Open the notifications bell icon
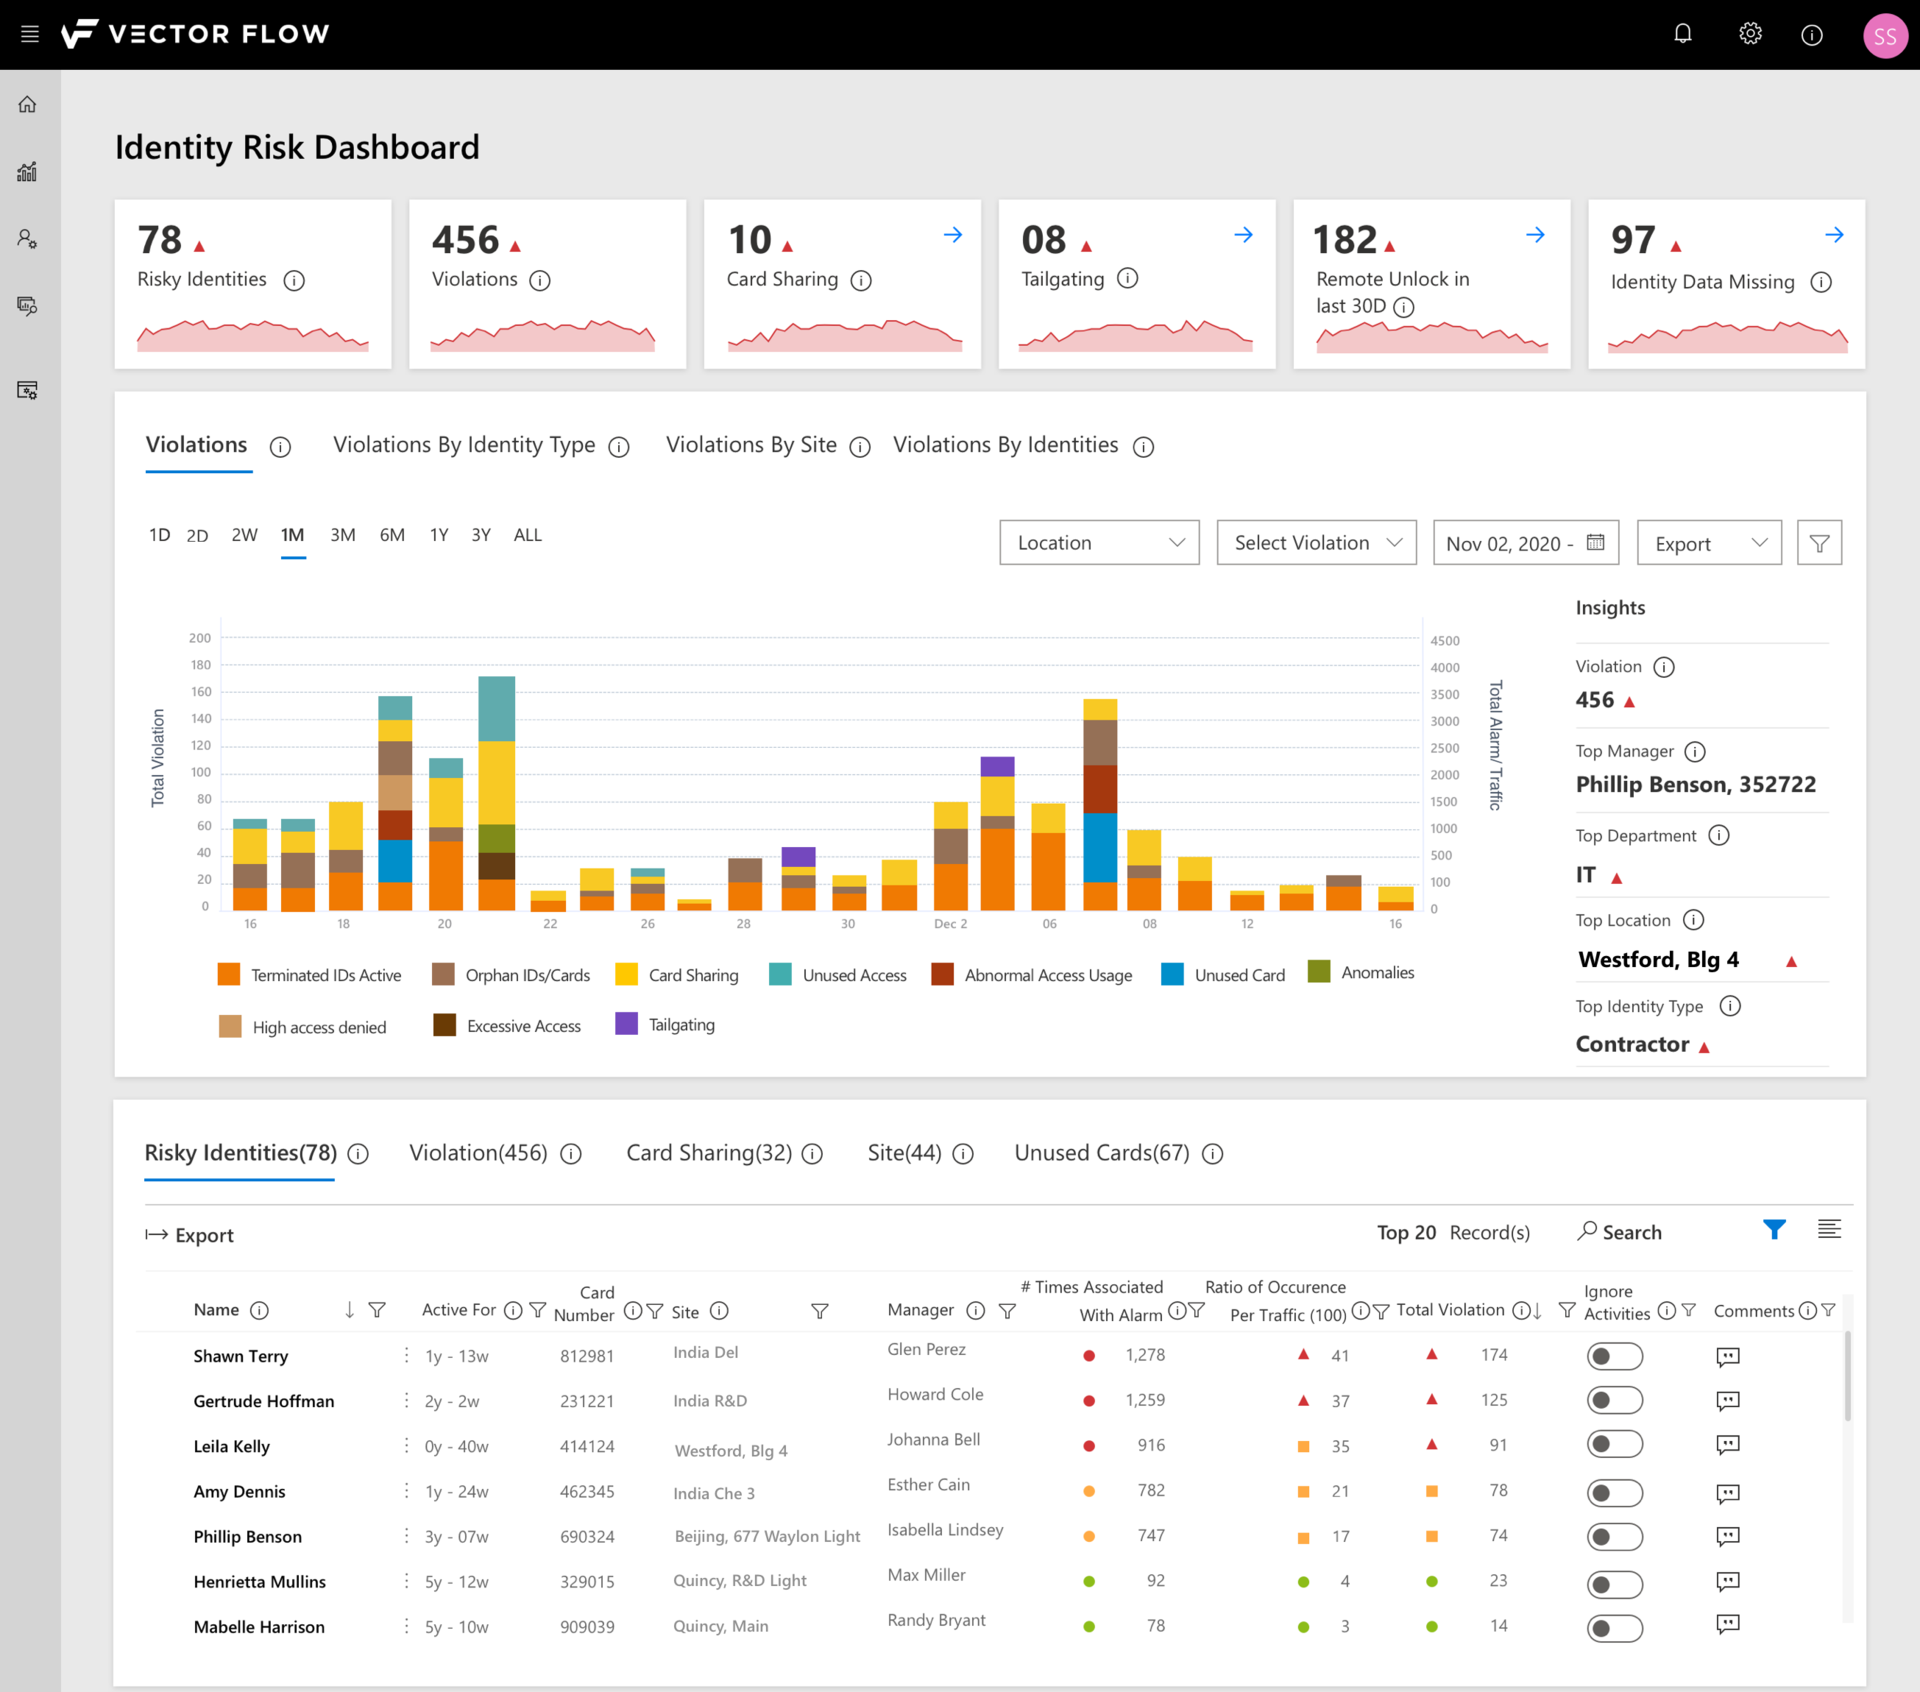The height and width of the screenshot is (1692, 1920). [x=1683, y=34]
